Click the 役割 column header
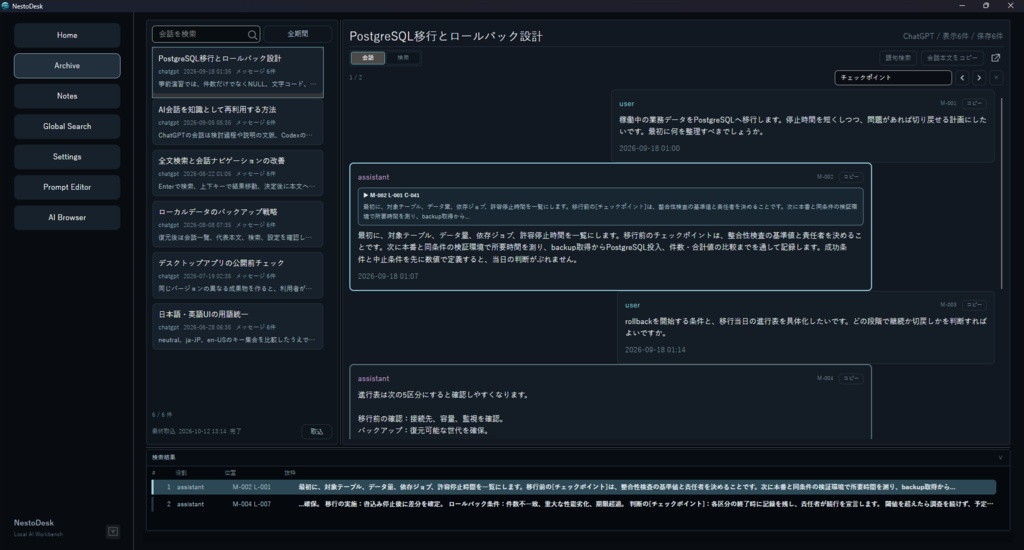Image resolution: width=1024 pixels, height=550 pixels. click(x=181, y=473)
